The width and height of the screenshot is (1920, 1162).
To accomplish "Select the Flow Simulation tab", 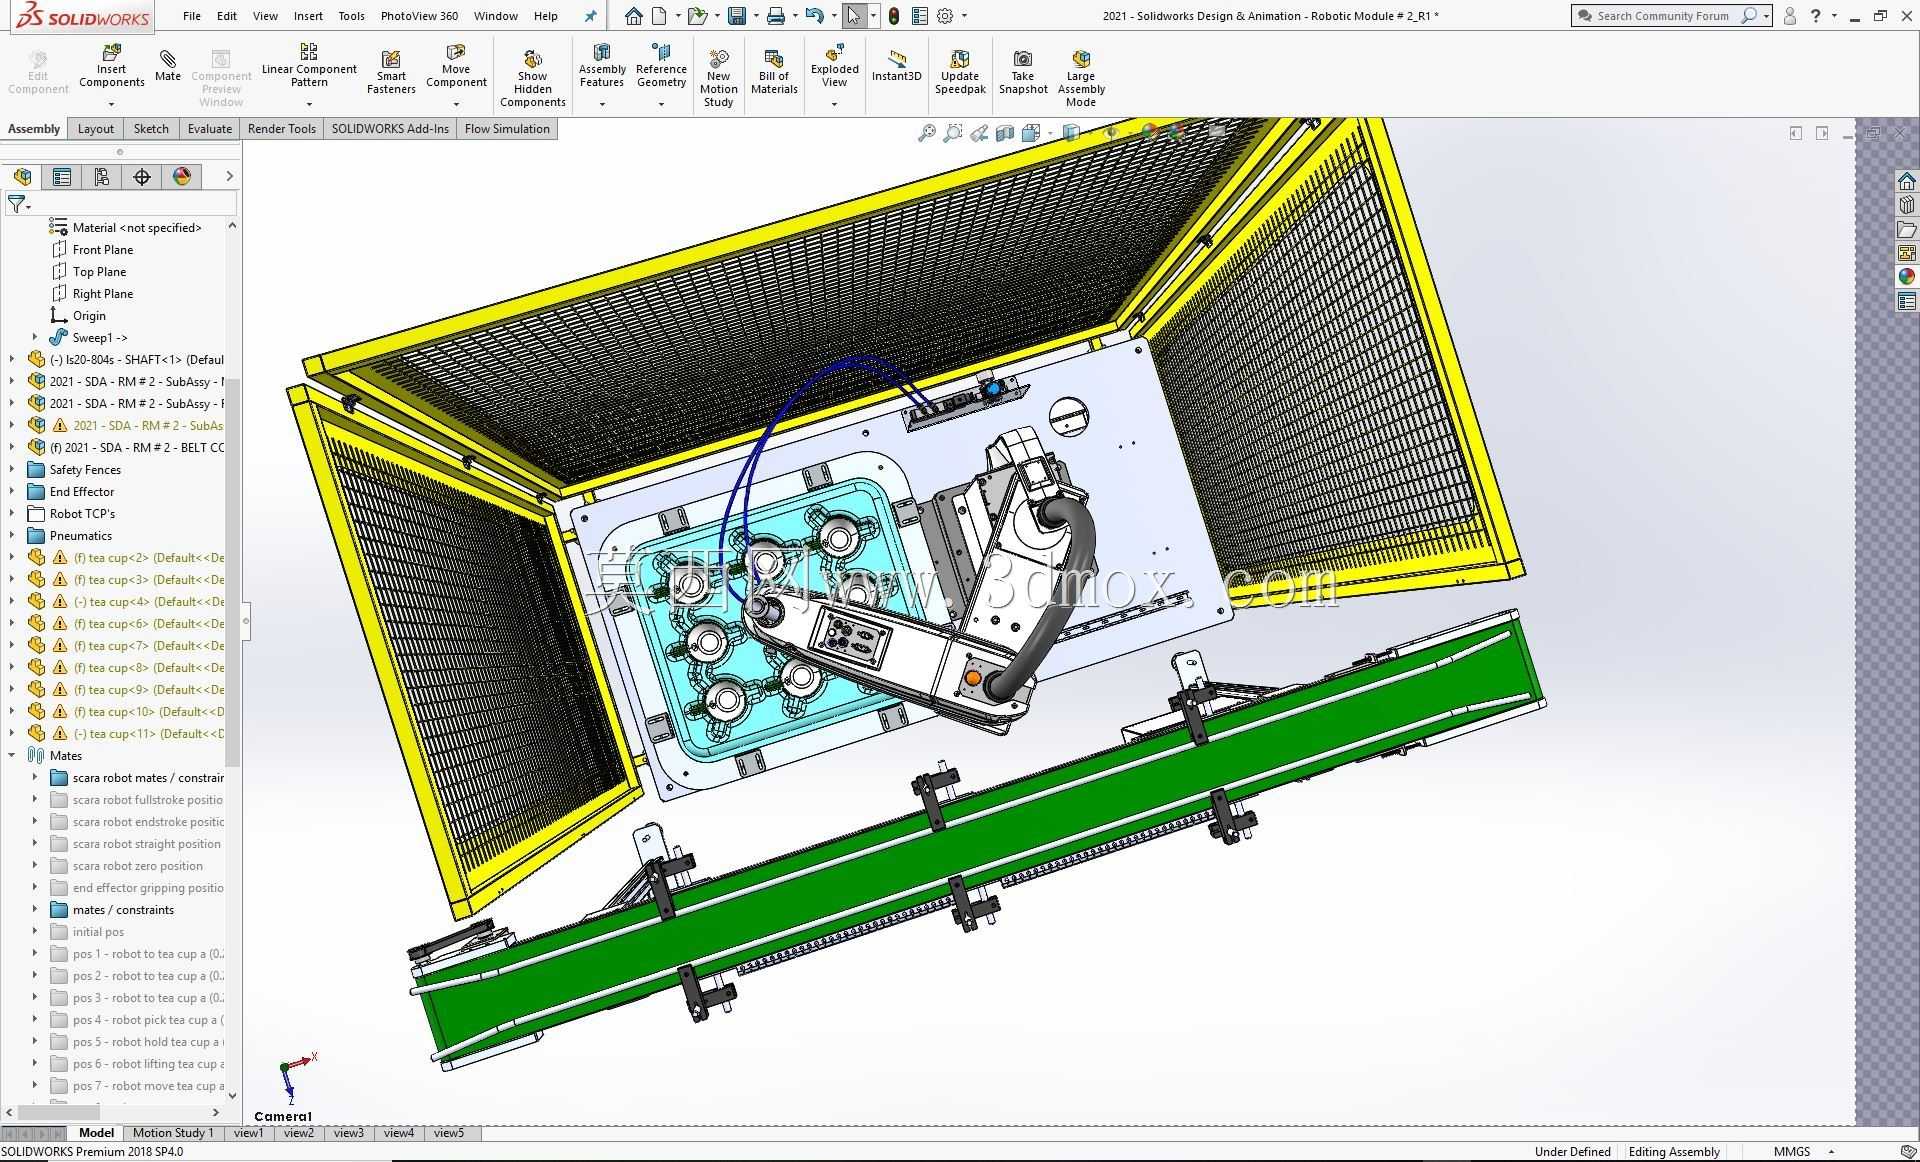I will (x=507, y=129).
